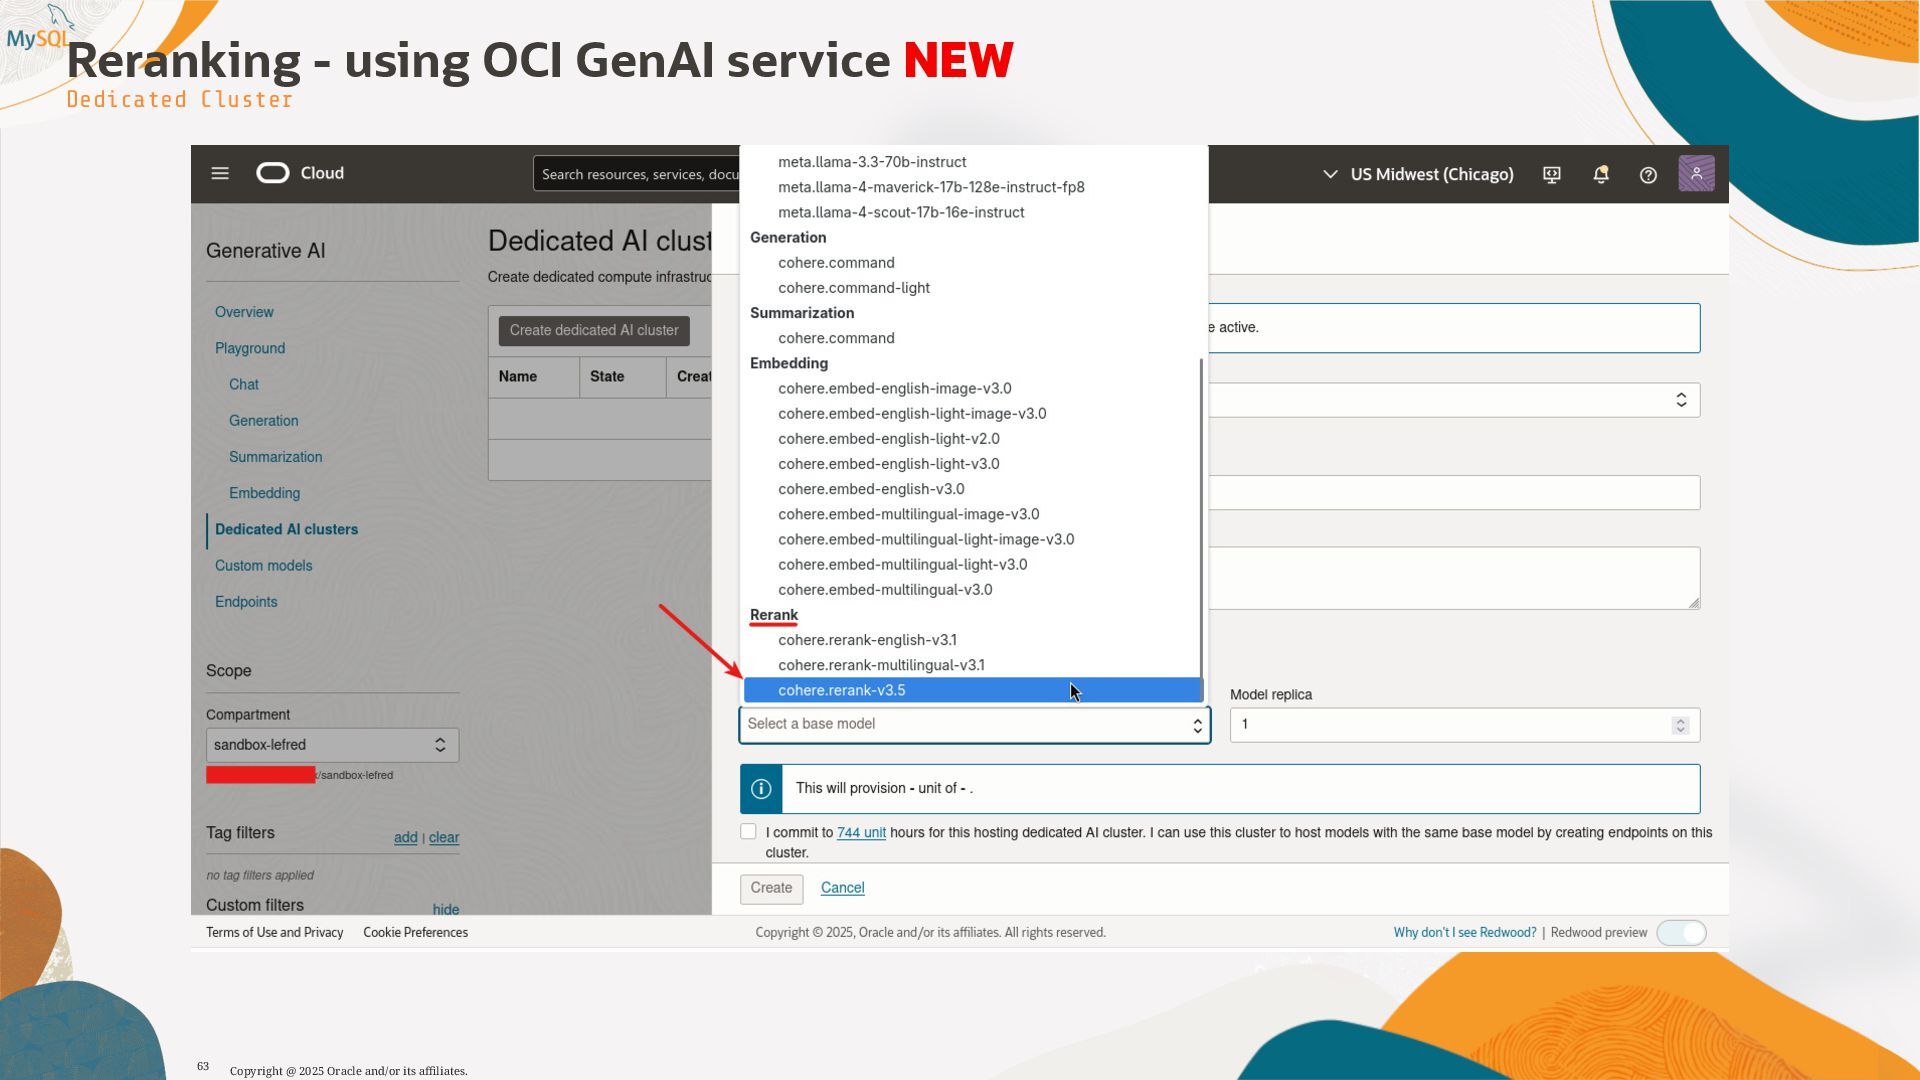This screenshot has height=1080, width=1920.
Task: Choose cohere.rerank-multilingual-v3.1 option
Action: click(x=881, y=666)
